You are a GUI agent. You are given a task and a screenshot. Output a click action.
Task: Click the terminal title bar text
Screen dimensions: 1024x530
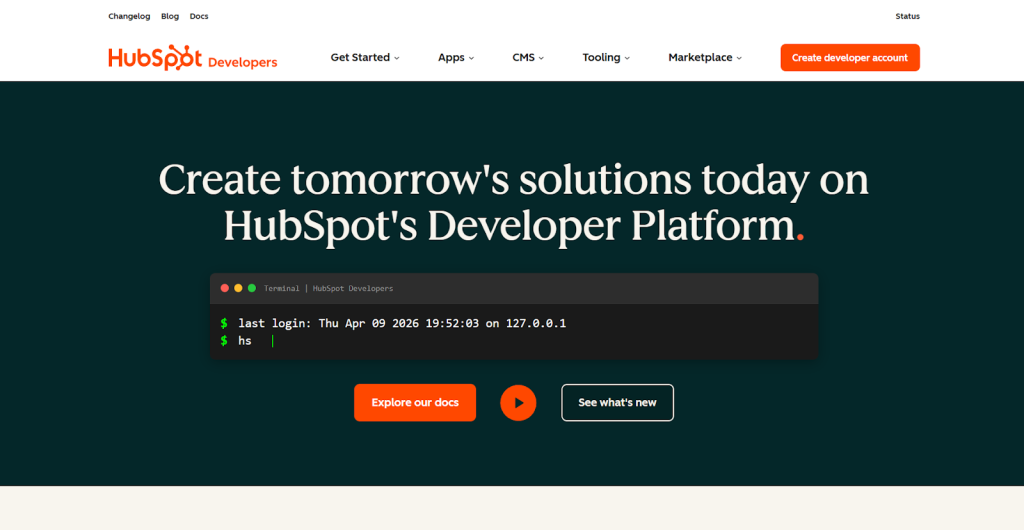coord(328,288)
